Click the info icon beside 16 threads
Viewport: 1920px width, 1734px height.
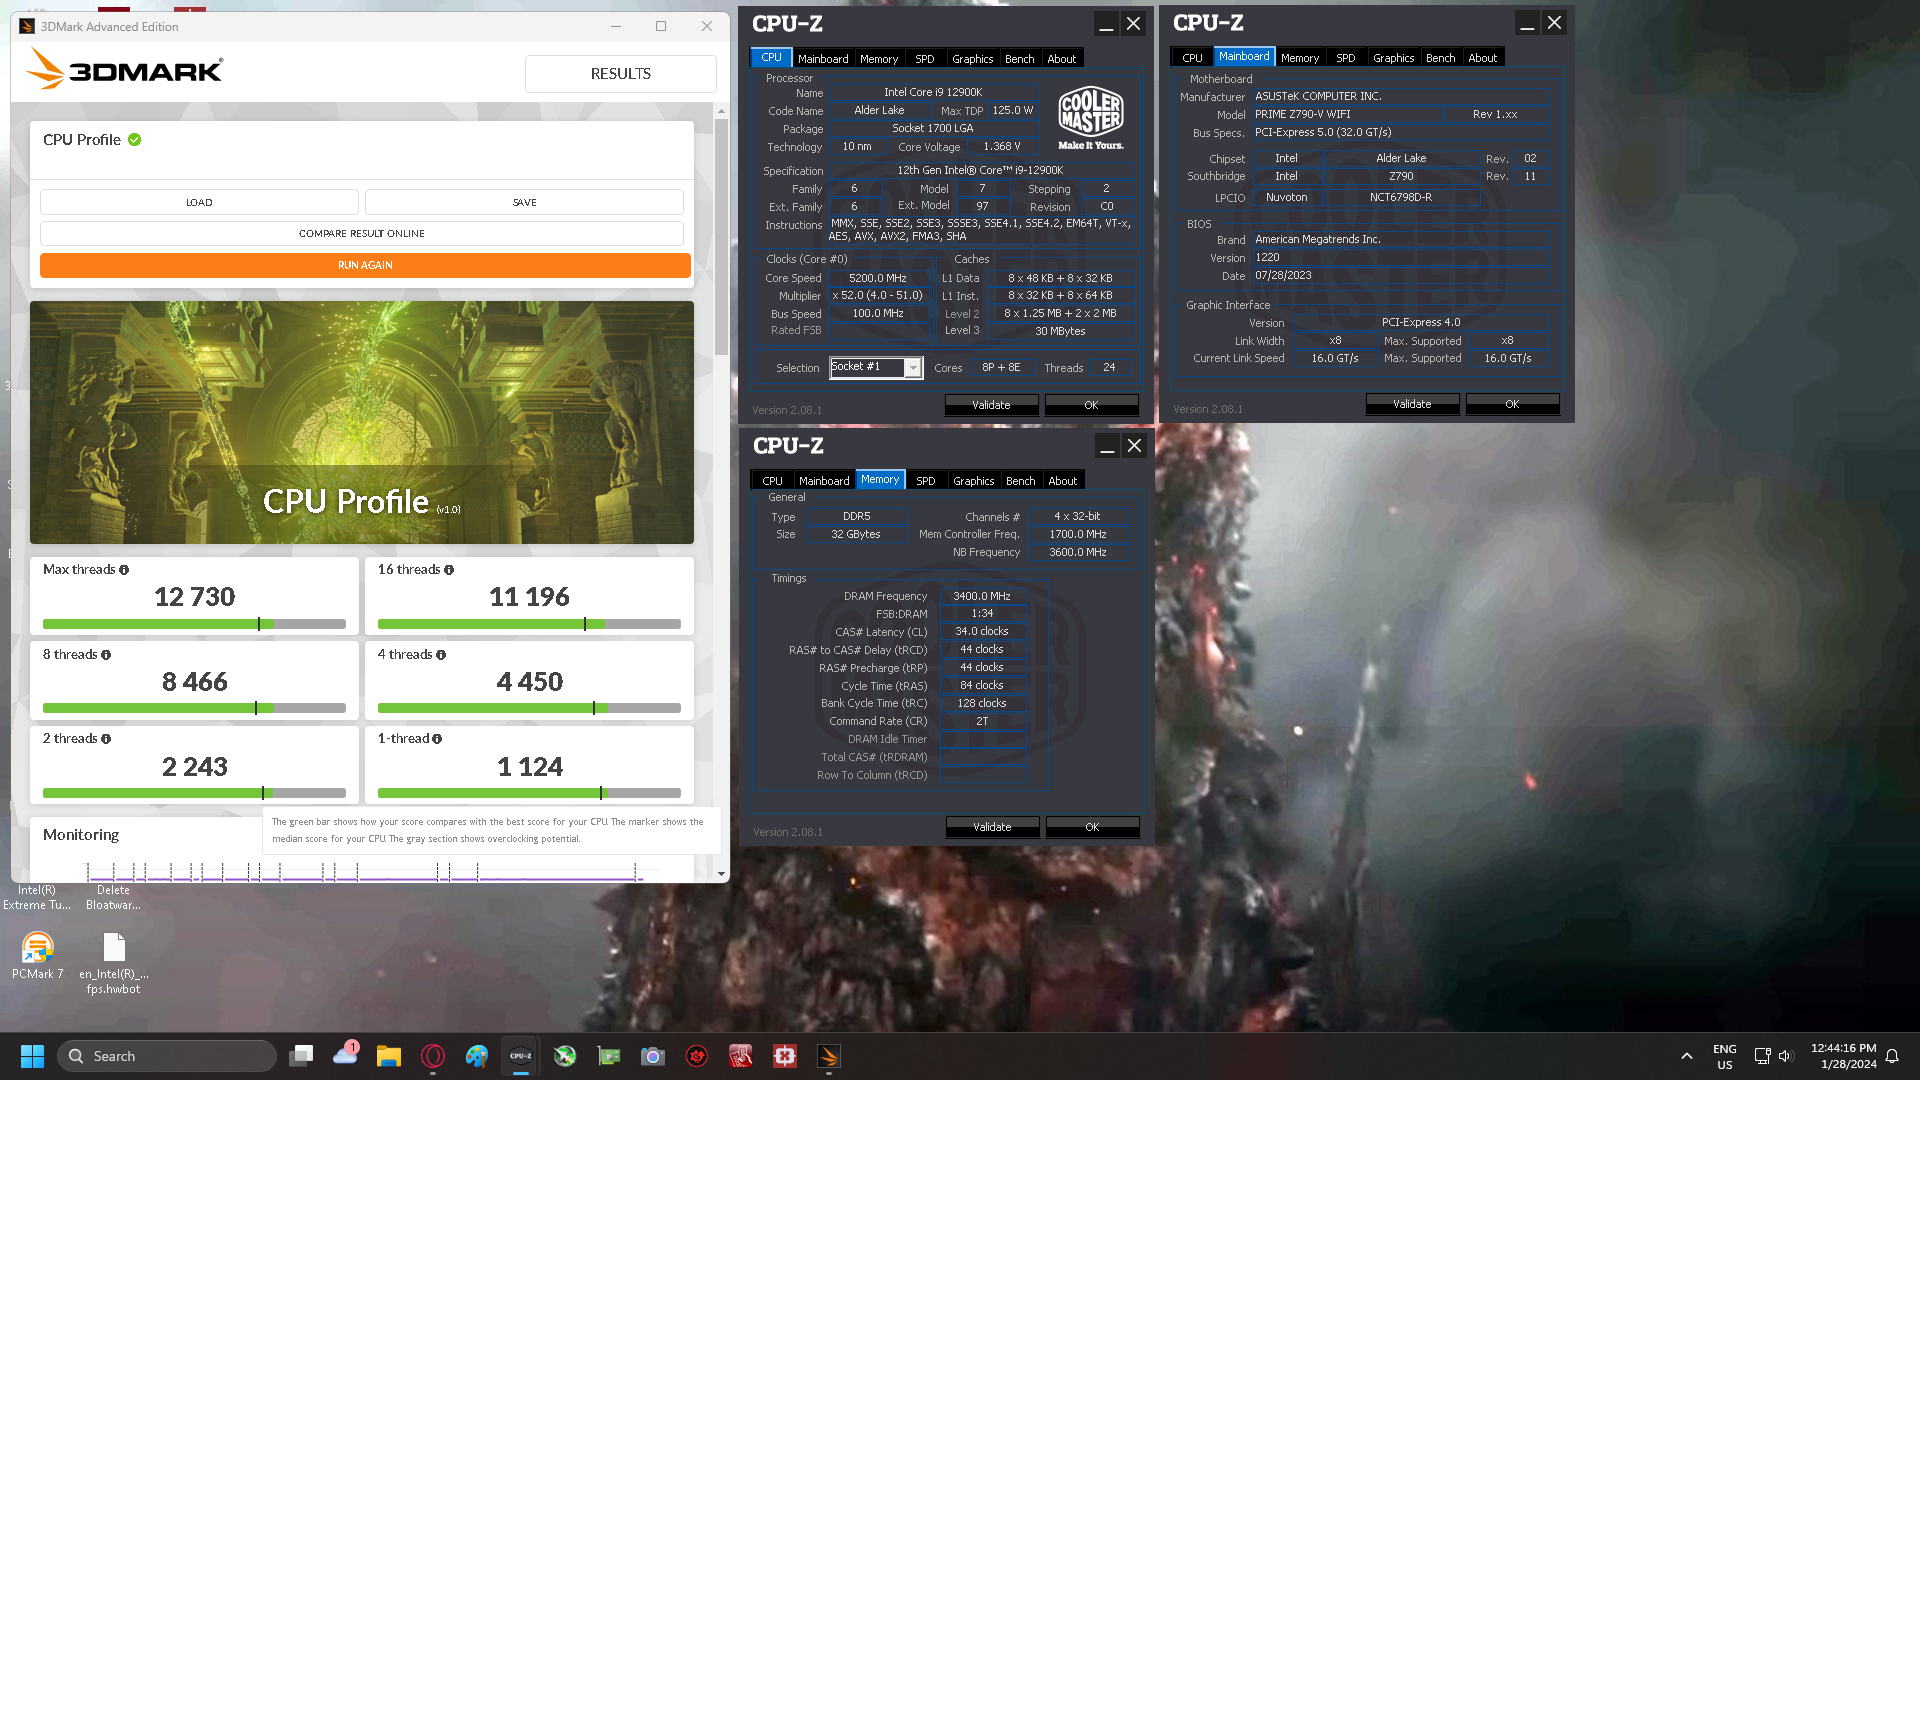pos(449,570)
